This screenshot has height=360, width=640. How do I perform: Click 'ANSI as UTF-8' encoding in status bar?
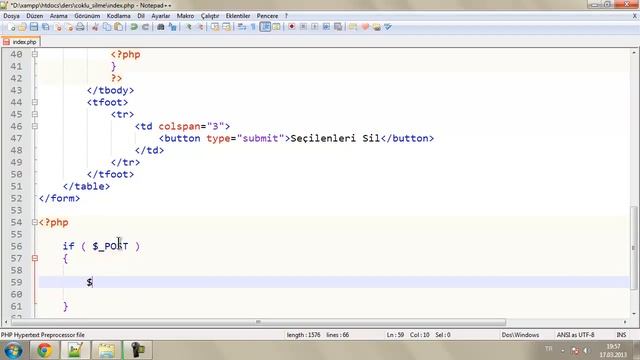[575, 335]
